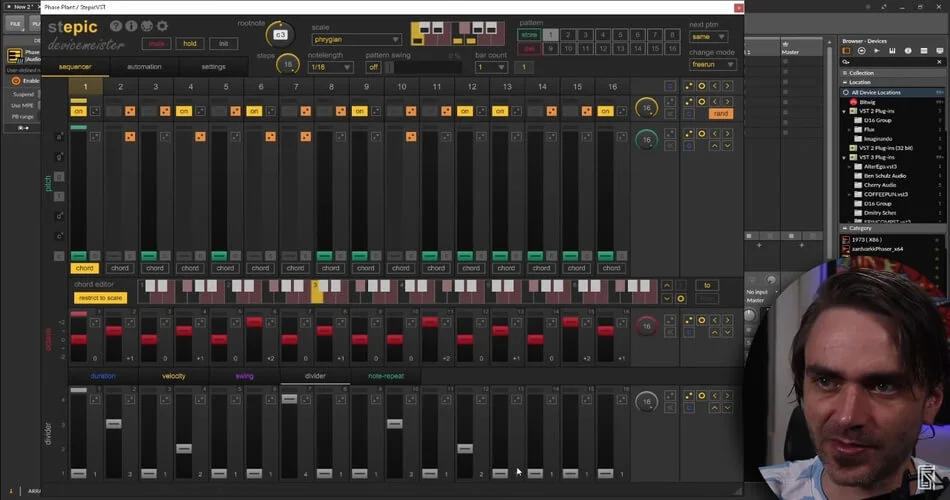Viewport: 950px width, 500px height.
Task: Randomize the gate row with dice icon
Action: (689, 101)
